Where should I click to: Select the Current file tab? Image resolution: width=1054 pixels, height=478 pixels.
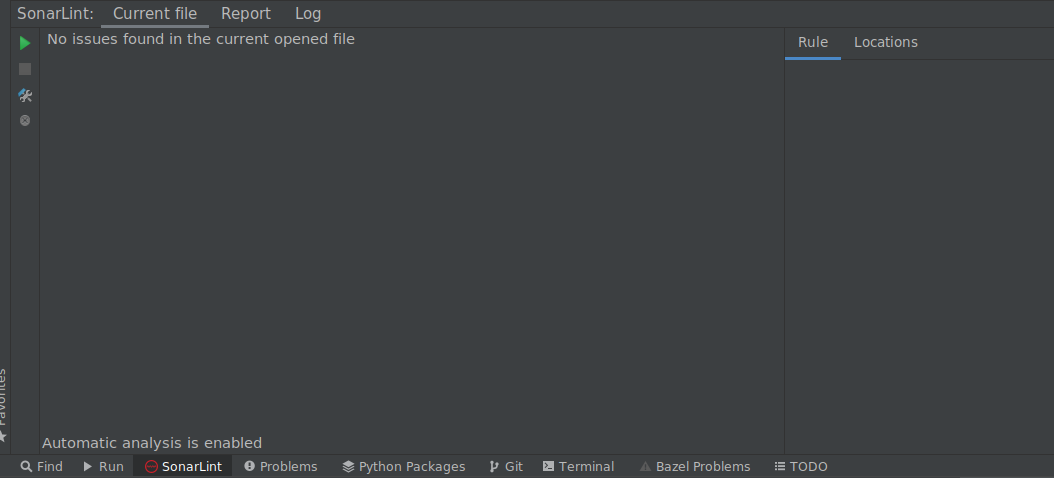(155, 13)
